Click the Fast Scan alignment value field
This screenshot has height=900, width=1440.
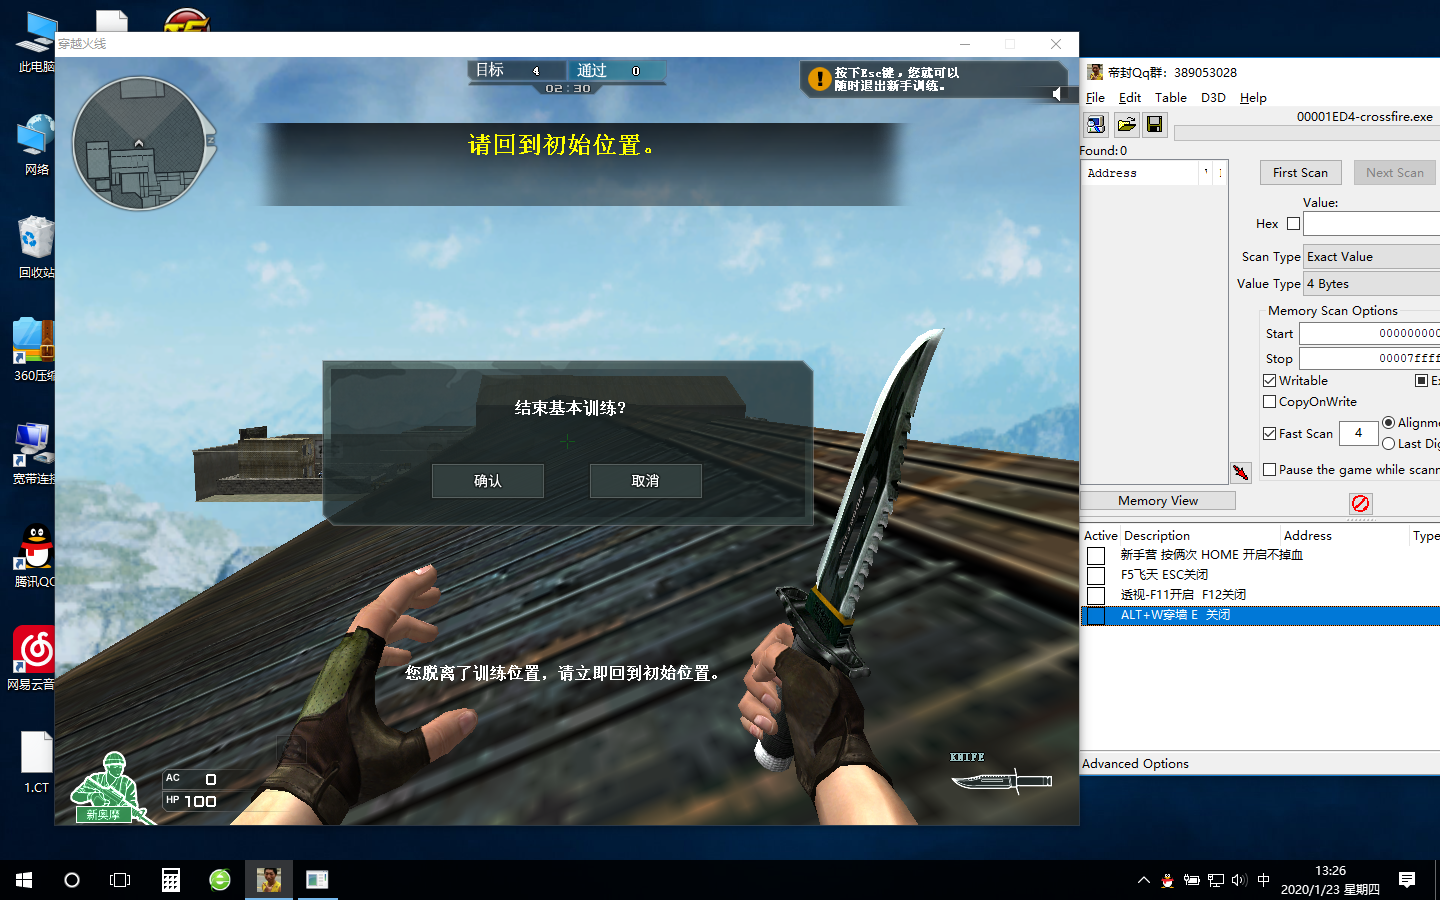[x=1358, y=434]
